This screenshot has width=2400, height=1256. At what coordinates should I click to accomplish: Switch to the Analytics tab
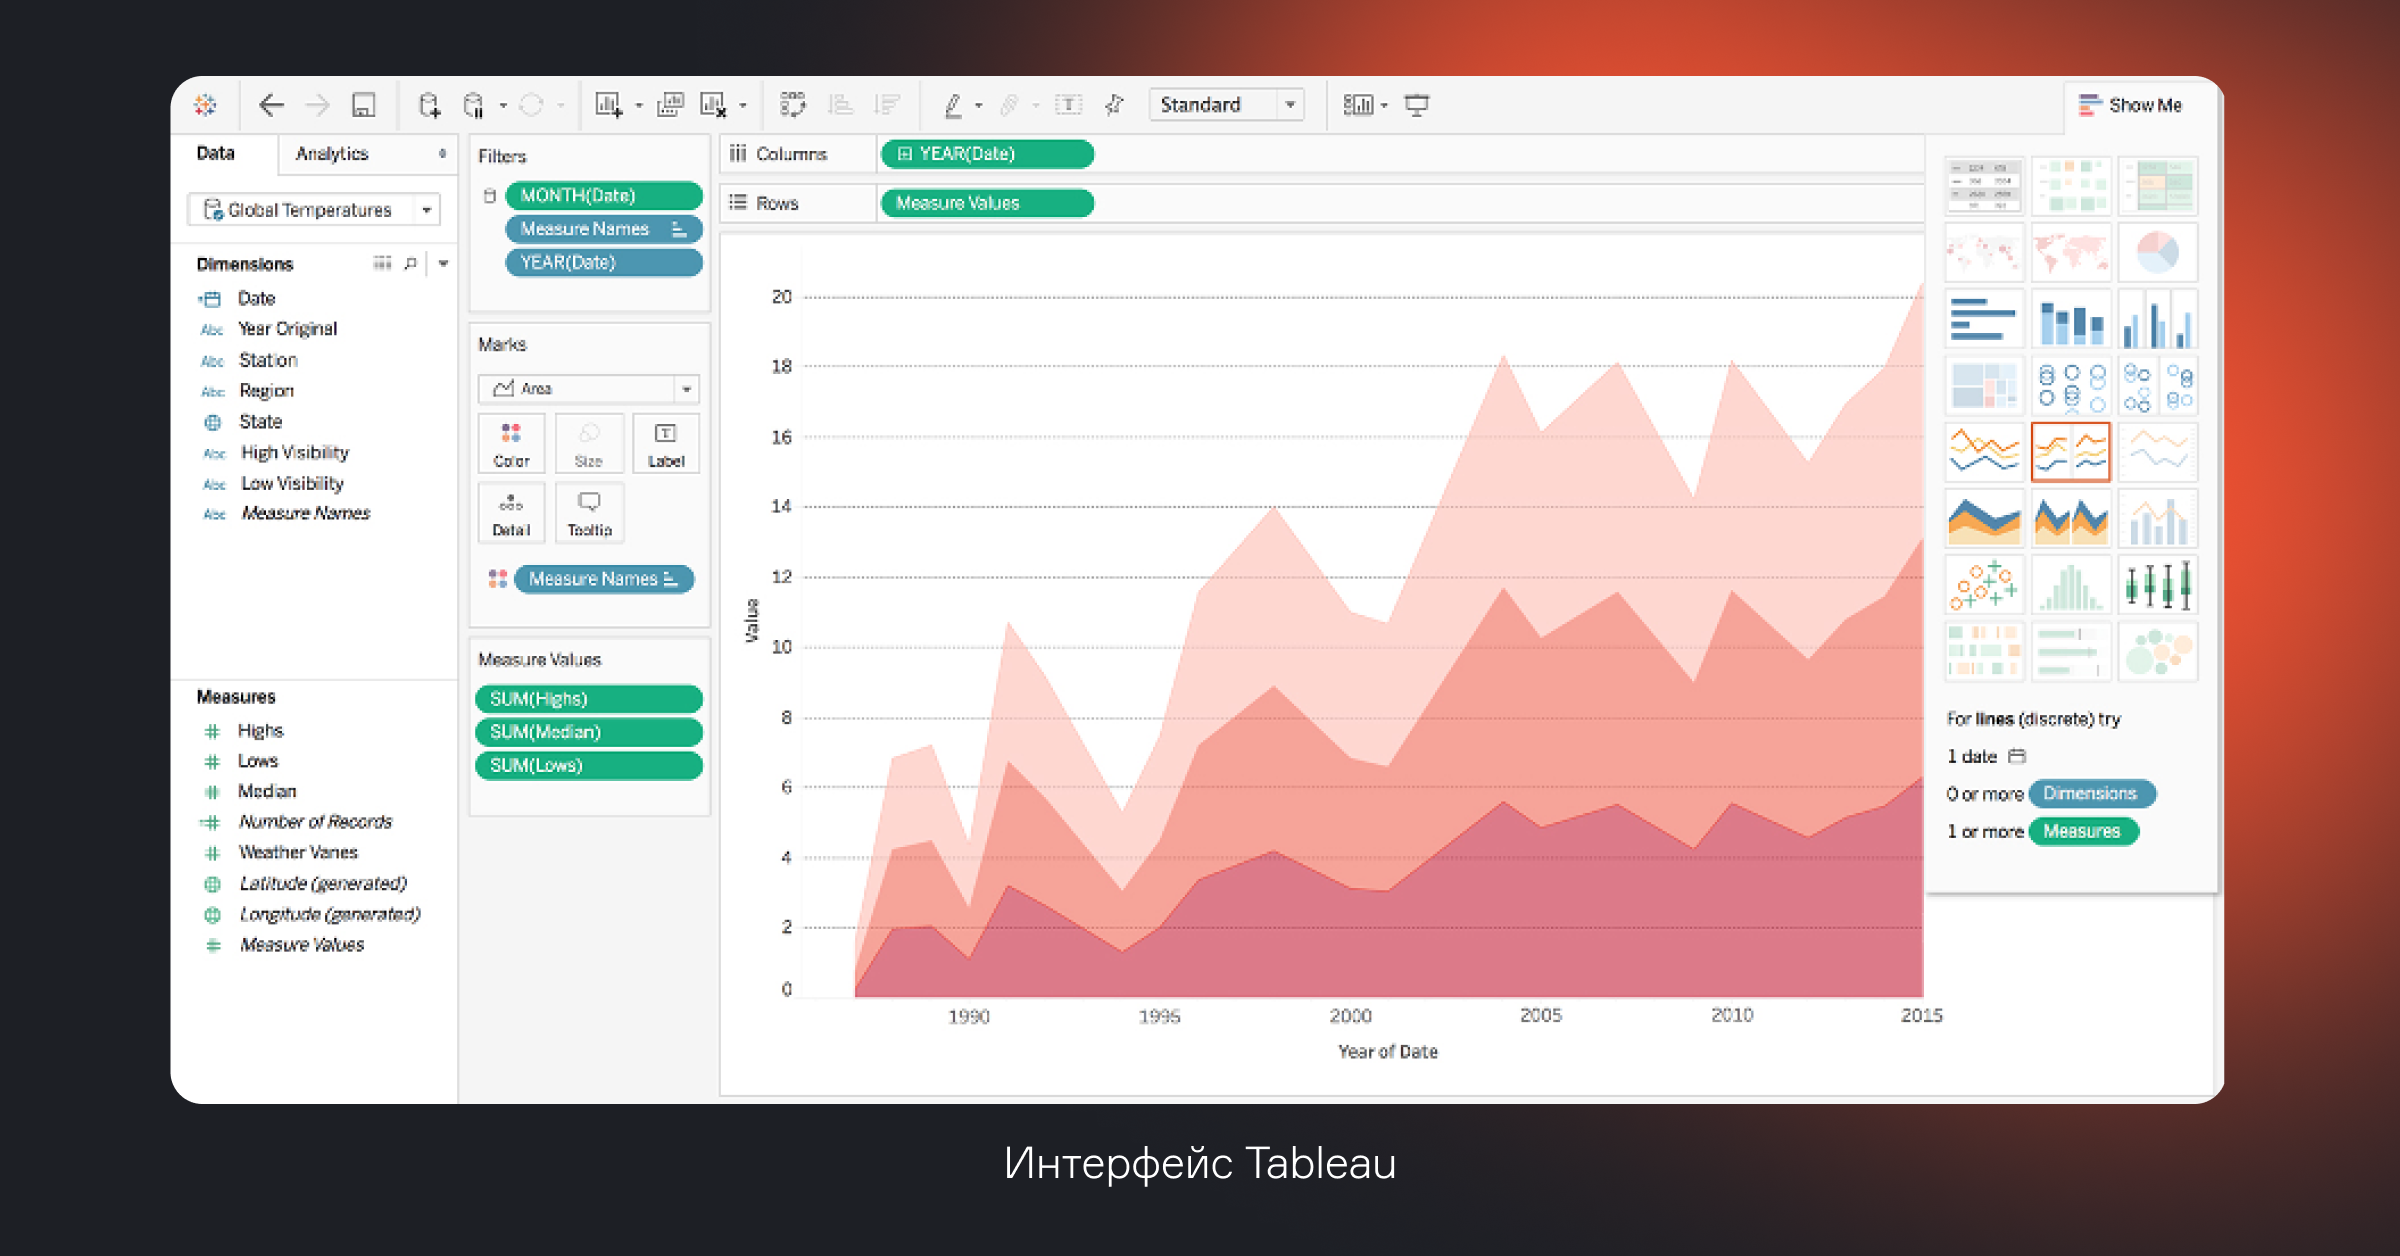332,153
